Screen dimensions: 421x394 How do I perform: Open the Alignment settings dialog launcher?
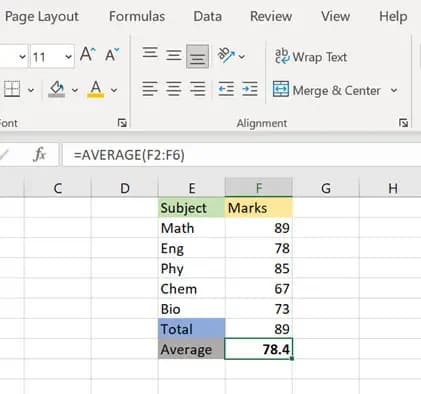click(403, 123)
